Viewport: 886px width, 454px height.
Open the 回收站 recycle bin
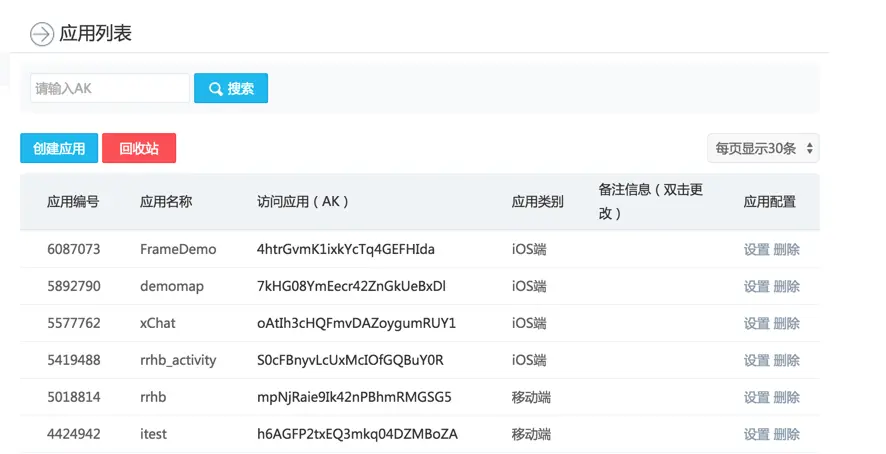139,148
